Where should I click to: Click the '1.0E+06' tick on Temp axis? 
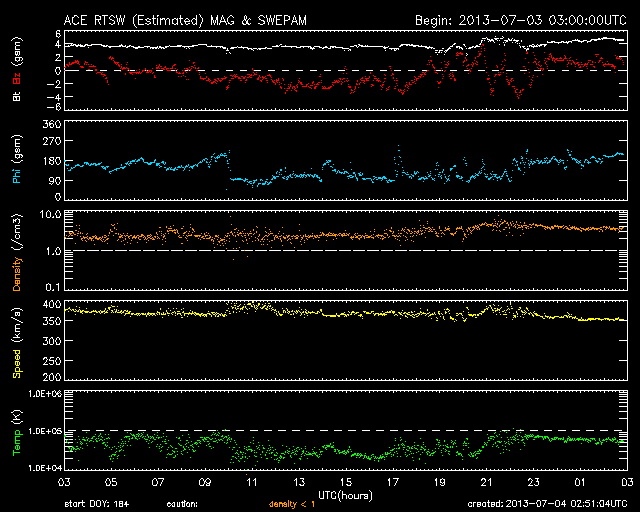pos(45,394)
